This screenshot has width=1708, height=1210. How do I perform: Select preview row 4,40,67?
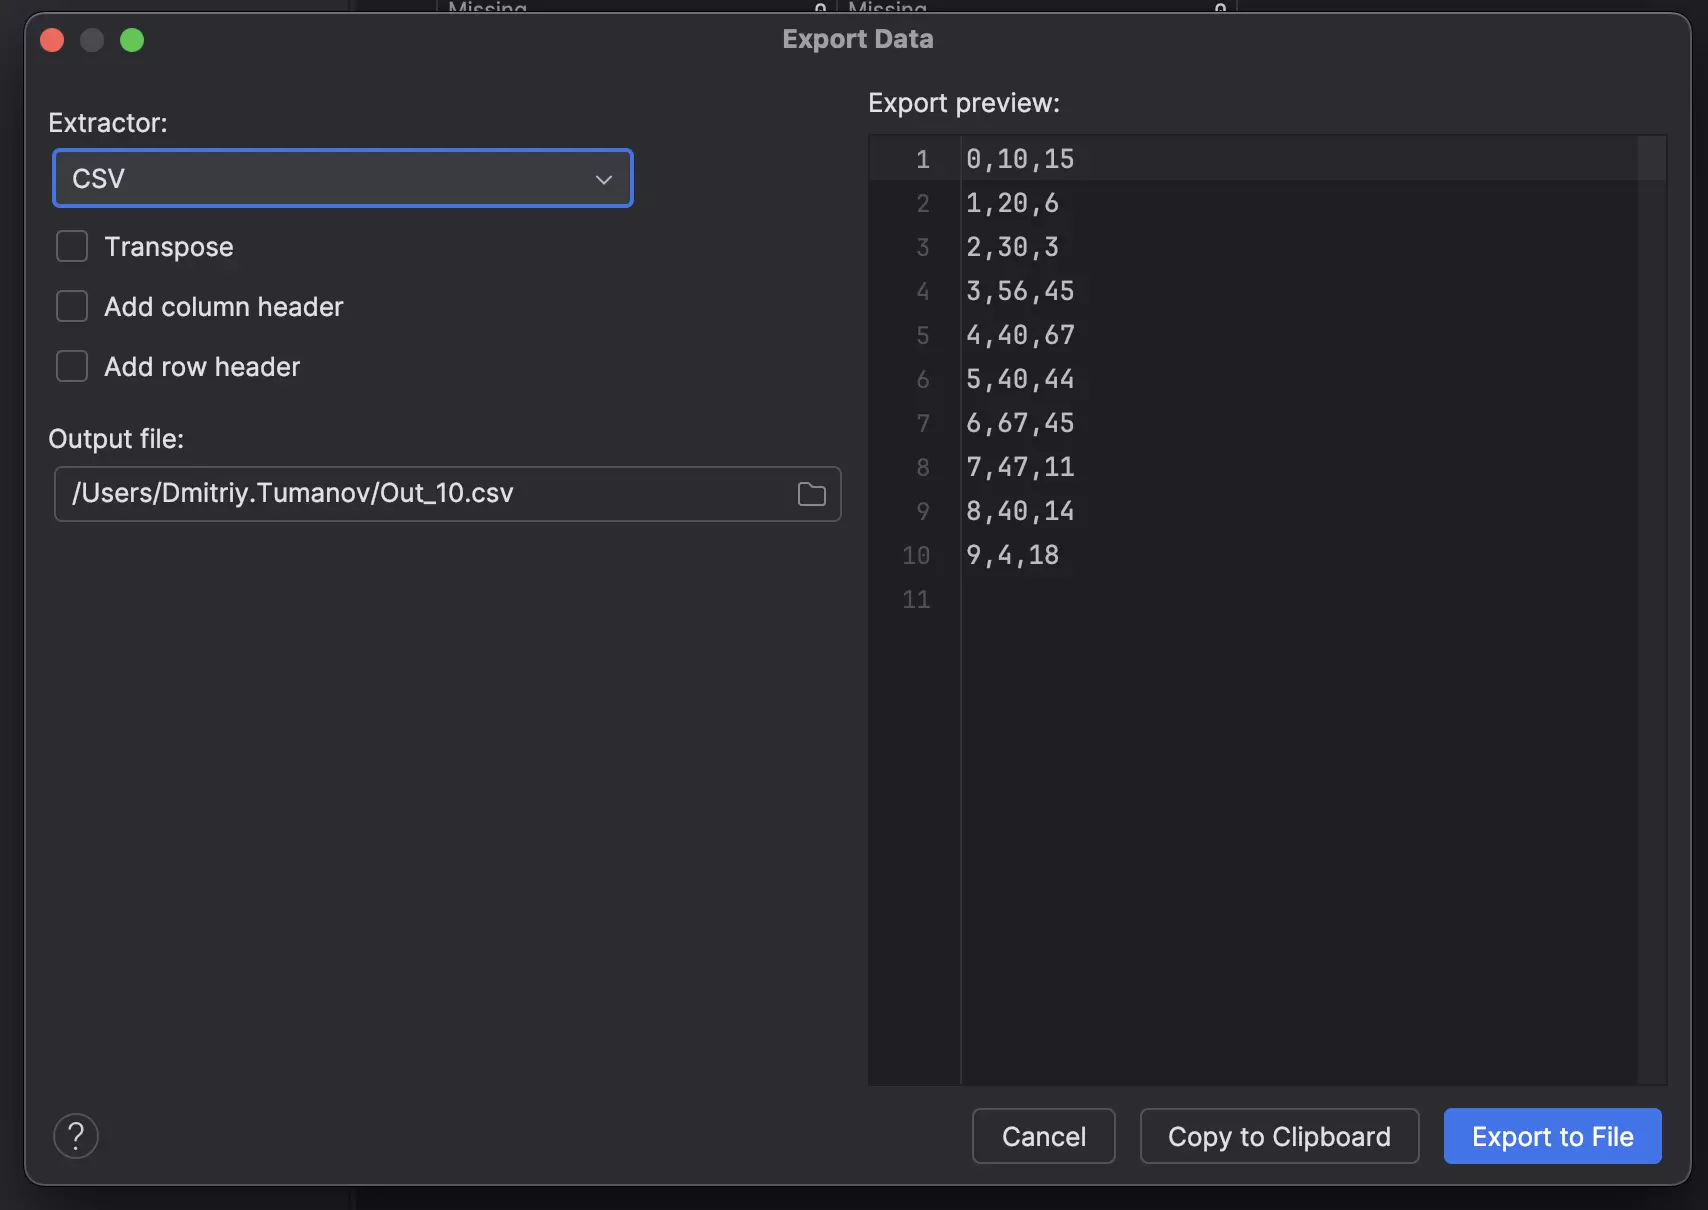pyautogui.click(x=1020, y=335)
